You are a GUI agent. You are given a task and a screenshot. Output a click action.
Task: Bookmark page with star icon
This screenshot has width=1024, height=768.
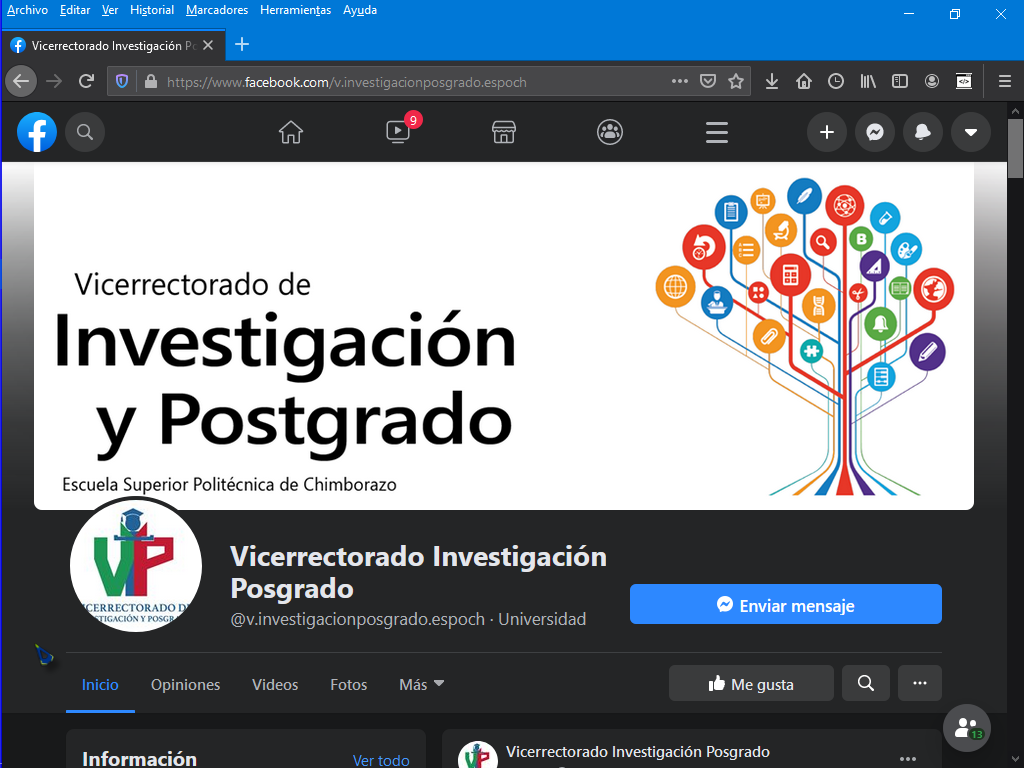pyautogui.click(x=736, y=82)
